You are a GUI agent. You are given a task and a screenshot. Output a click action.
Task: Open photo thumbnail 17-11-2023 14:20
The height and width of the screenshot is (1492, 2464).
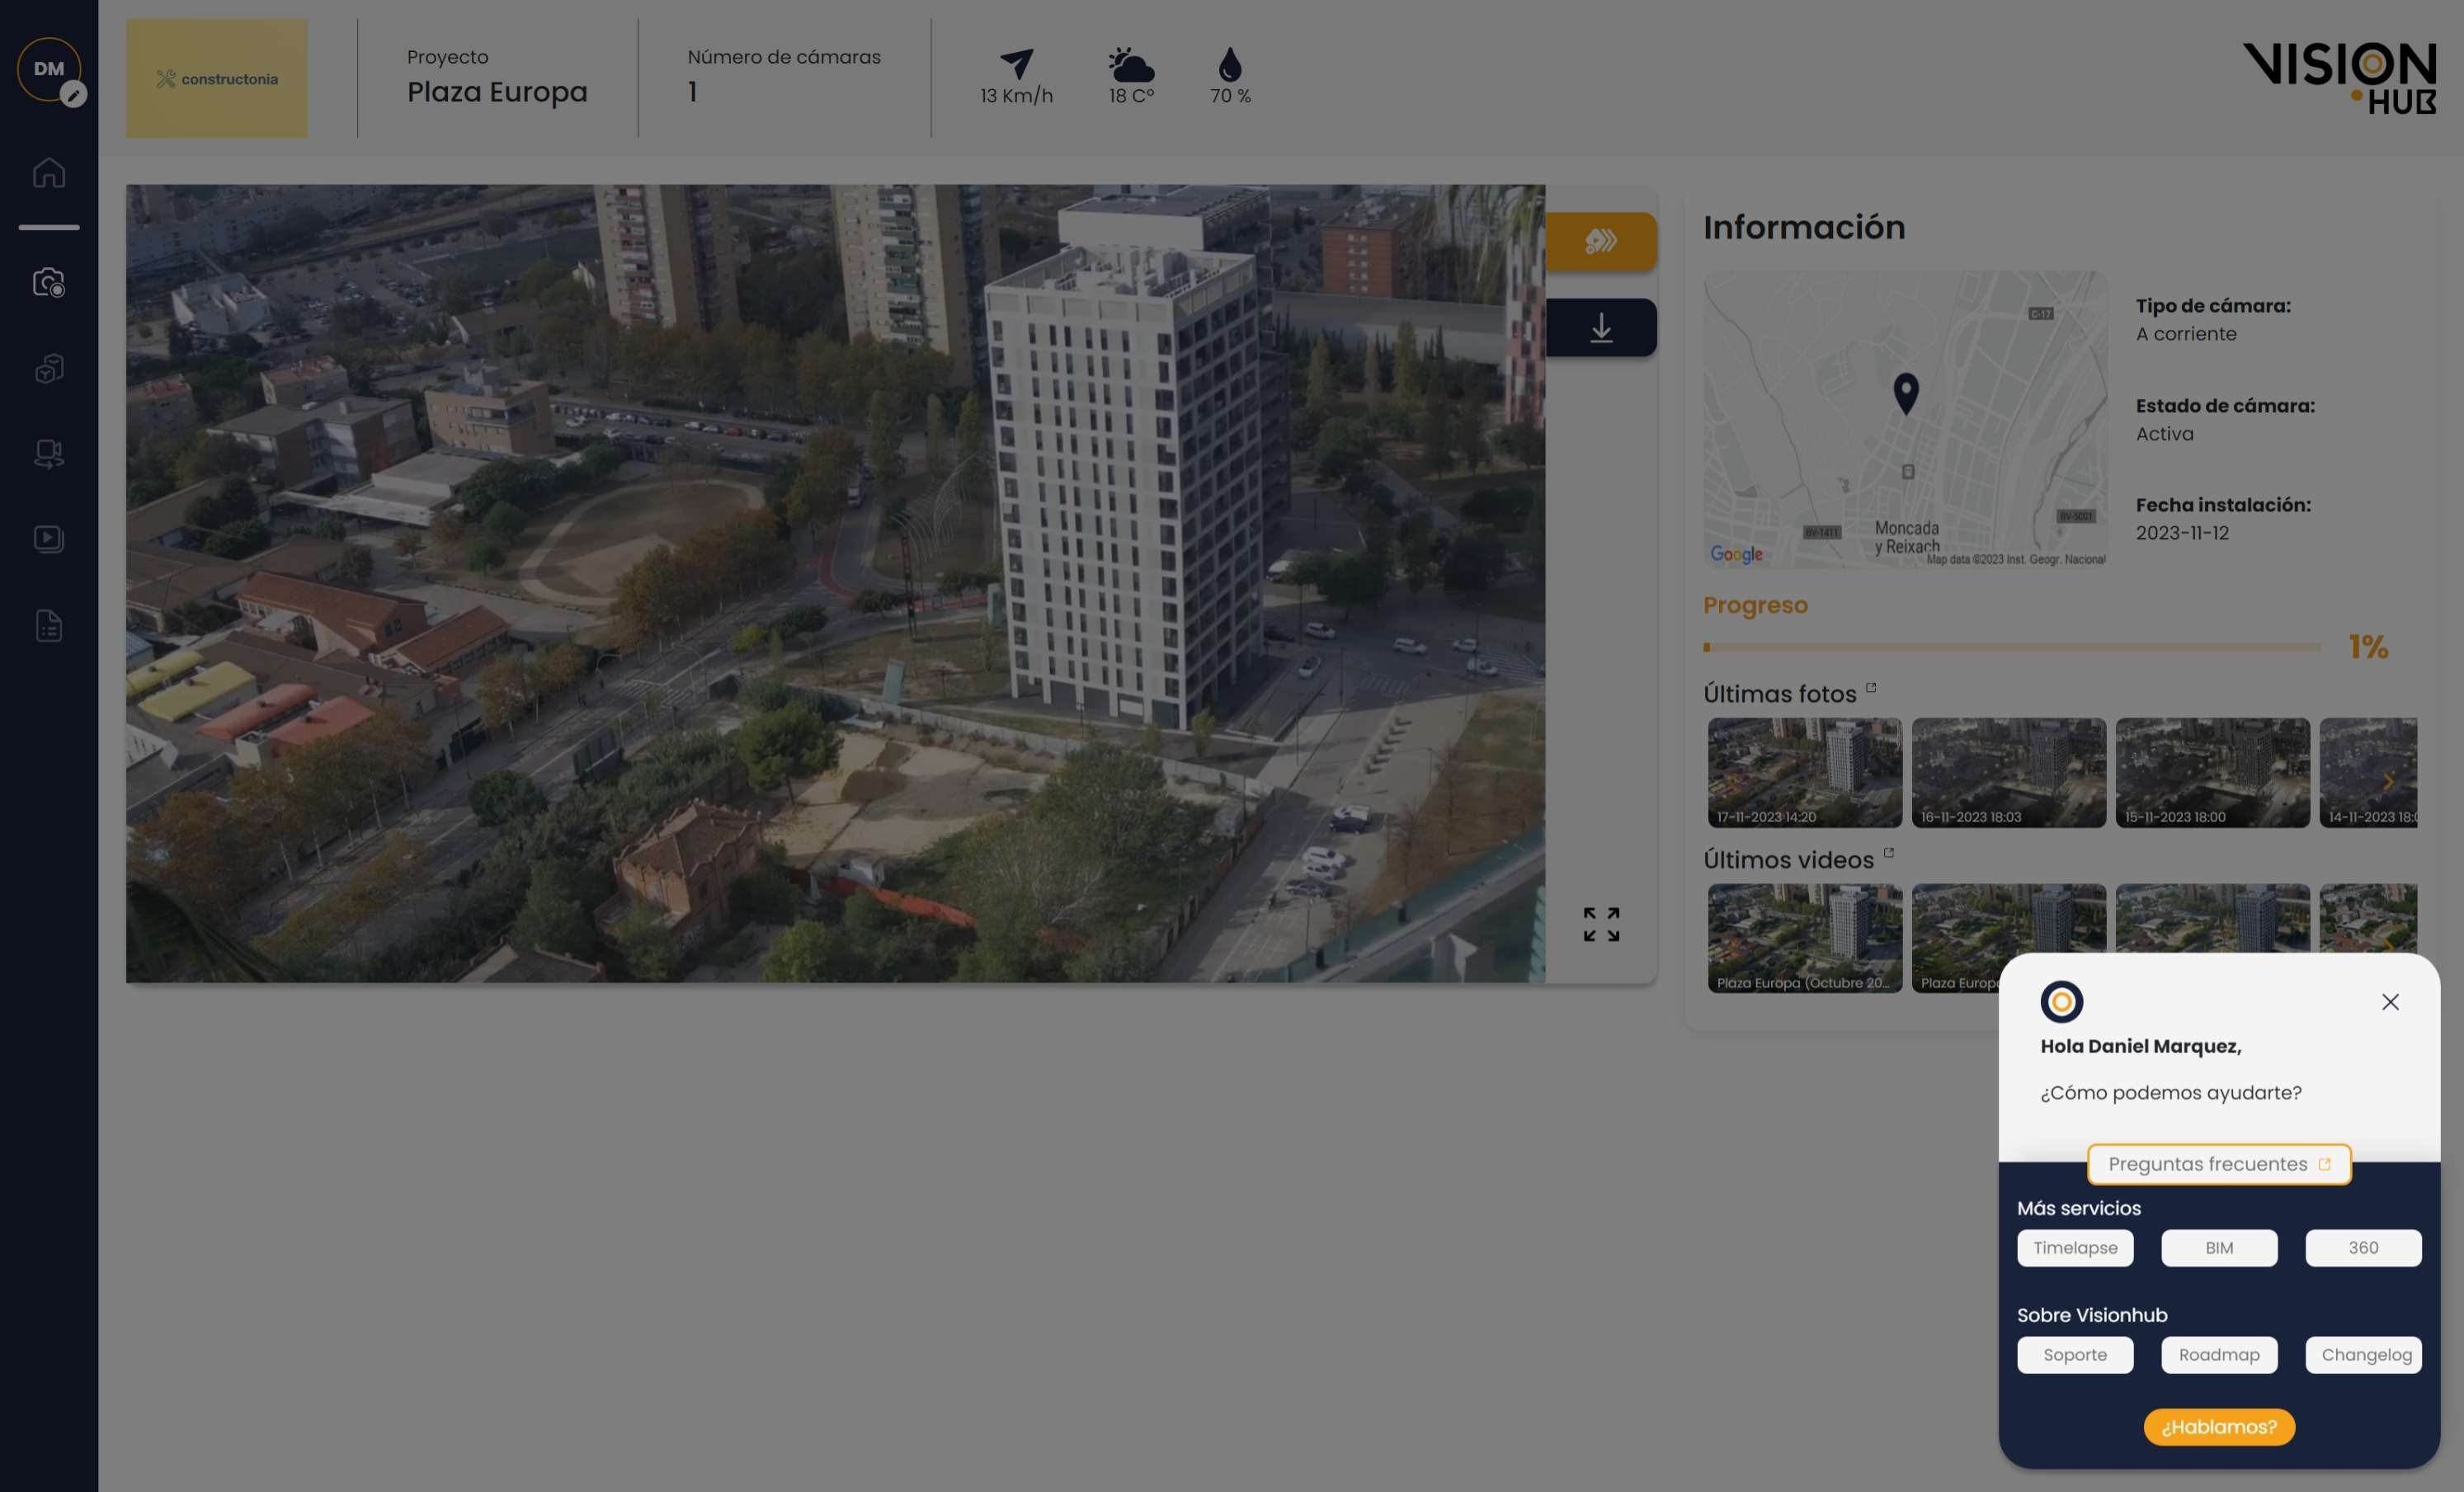(x=1805, y=772)
